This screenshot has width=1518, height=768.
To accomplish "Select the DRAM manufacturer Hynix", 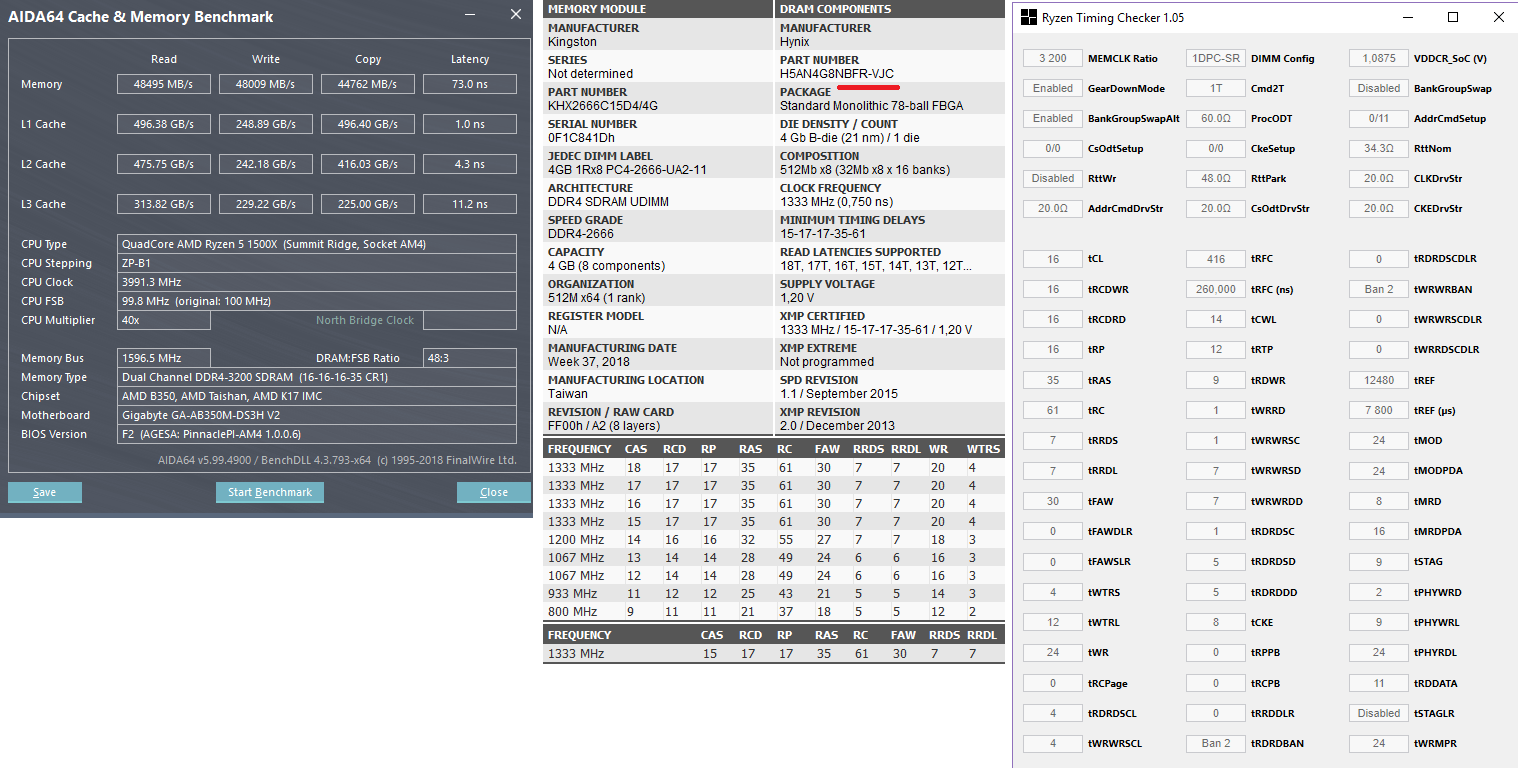I will click(796, 42).
